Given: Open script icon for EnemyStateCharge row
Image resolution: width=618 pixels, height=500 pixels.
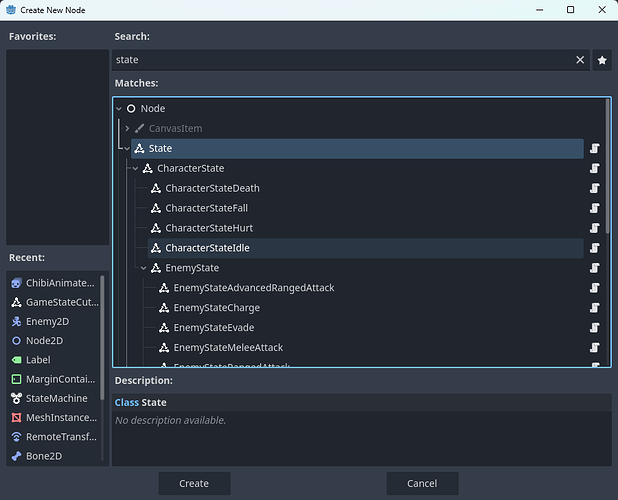Looking at the screenshot, I should [x=594, y=308].
